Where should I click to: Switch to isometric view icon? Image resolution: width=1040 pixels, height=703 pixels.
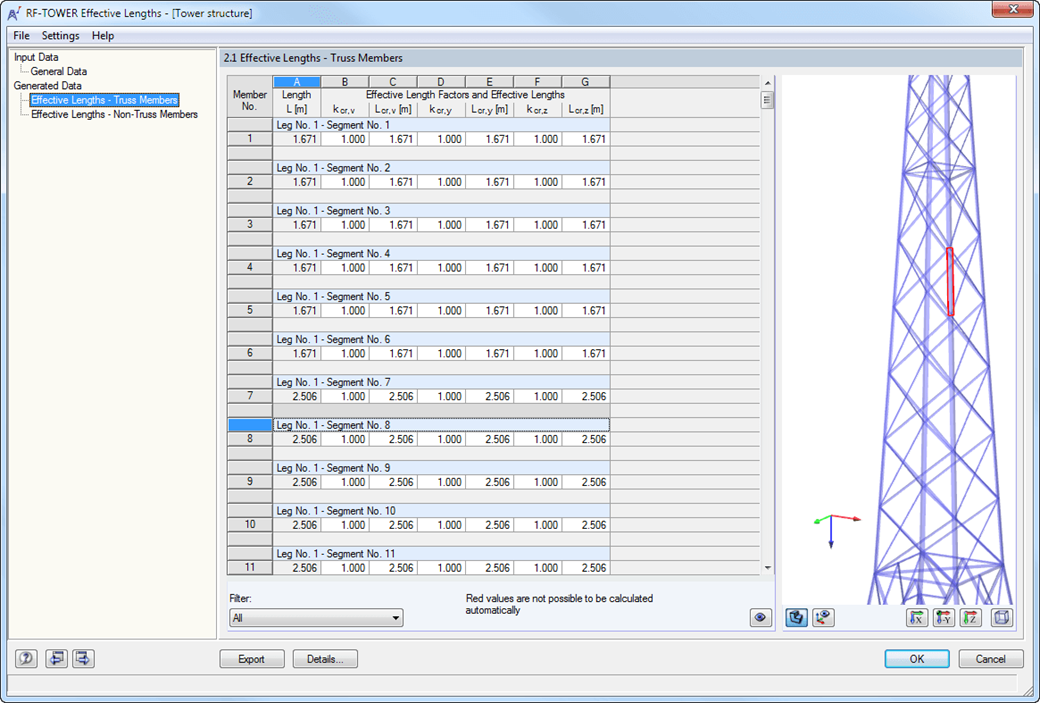(1001, 618)
